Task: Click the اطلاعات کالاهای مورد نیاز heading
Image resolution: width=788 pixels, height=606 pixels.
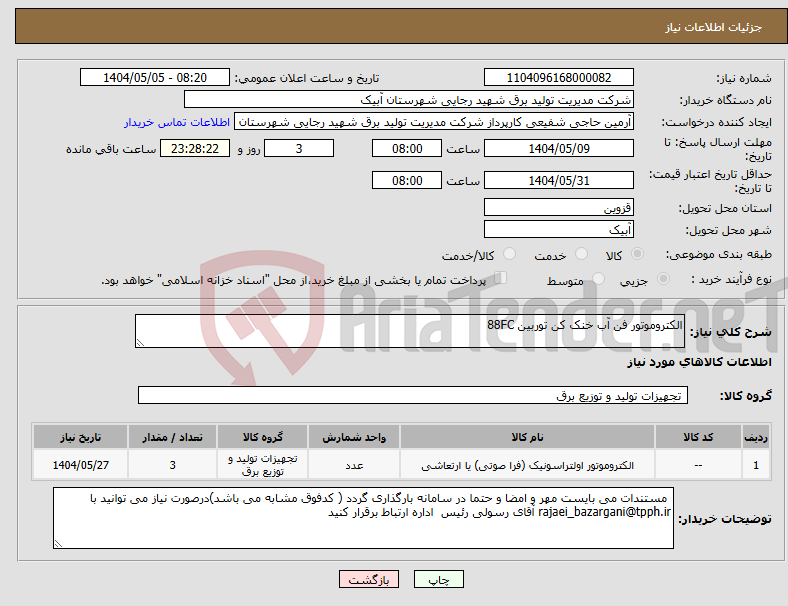Action: tap(699, 362)
